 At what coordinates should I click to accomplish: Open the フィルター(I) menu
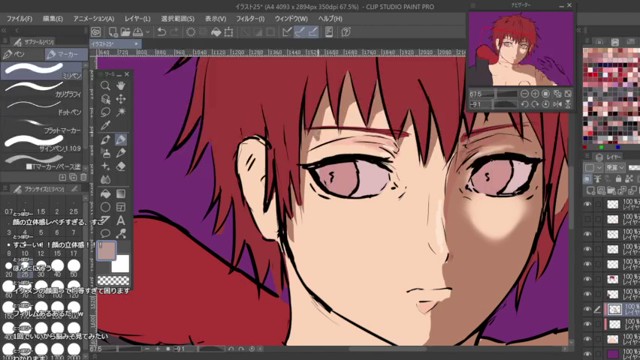tap(250, 19)
